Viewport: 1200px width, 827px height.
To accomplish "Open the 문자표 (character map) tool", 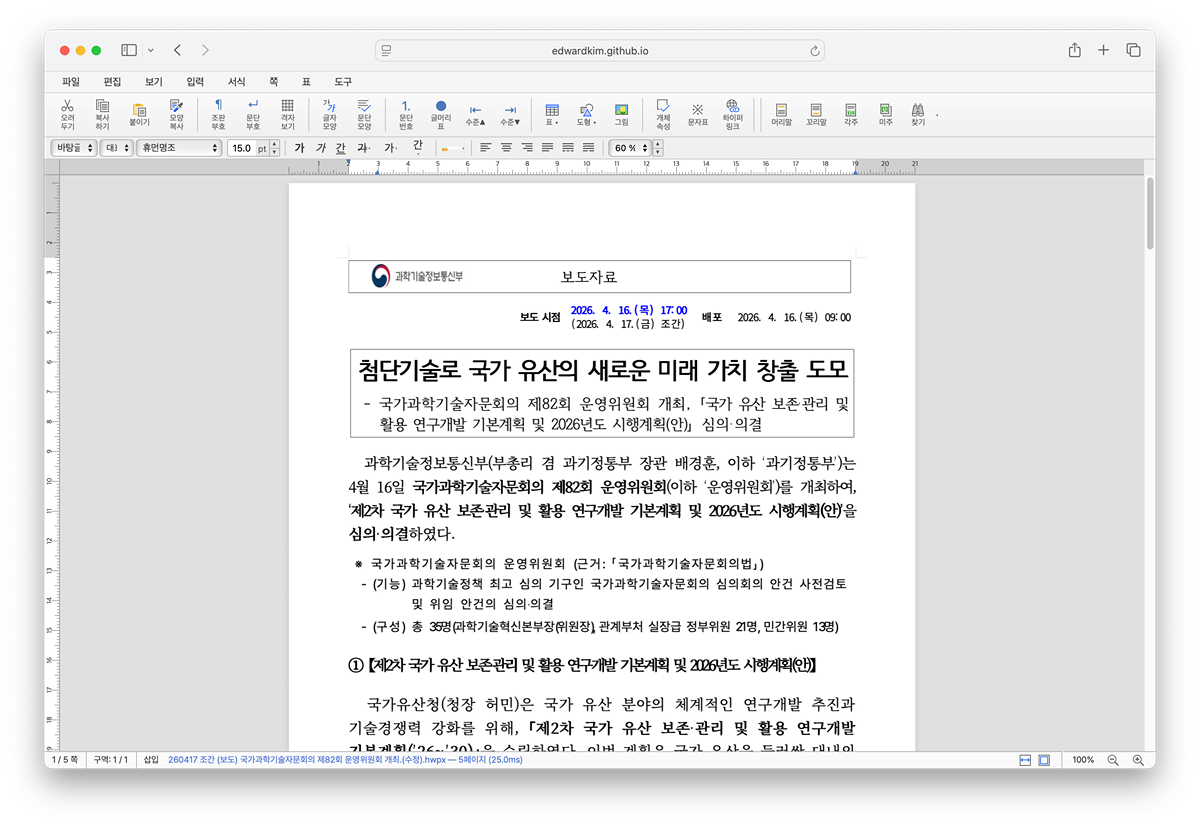I will 697,113.
